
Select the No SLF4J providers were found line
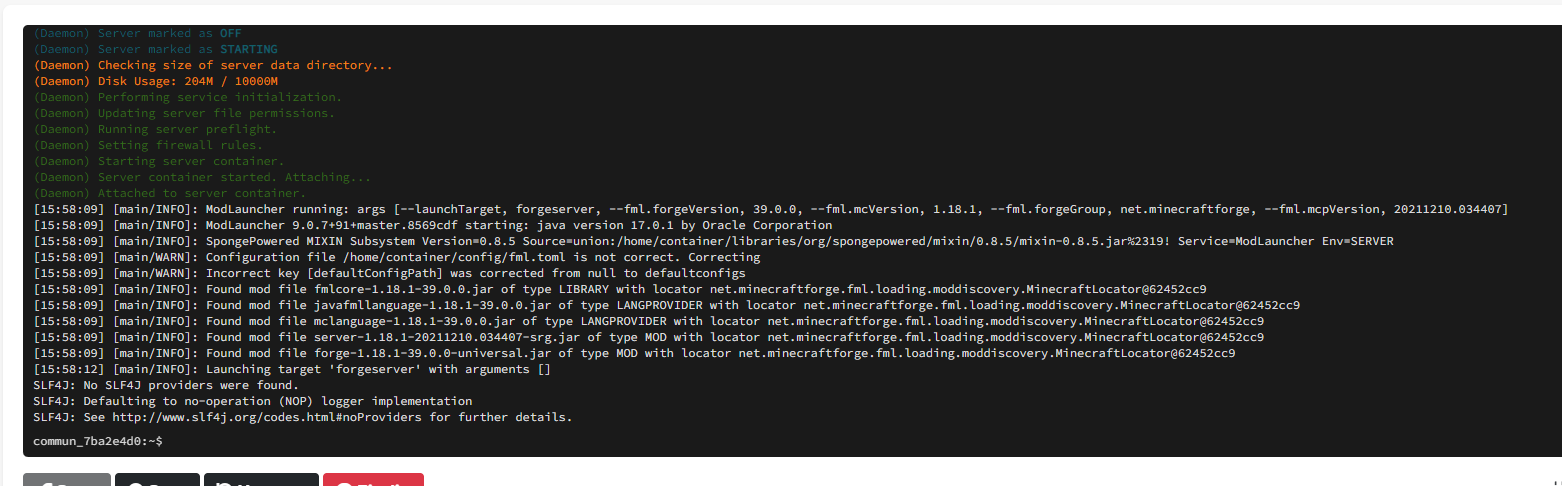[x=165, y=385]
